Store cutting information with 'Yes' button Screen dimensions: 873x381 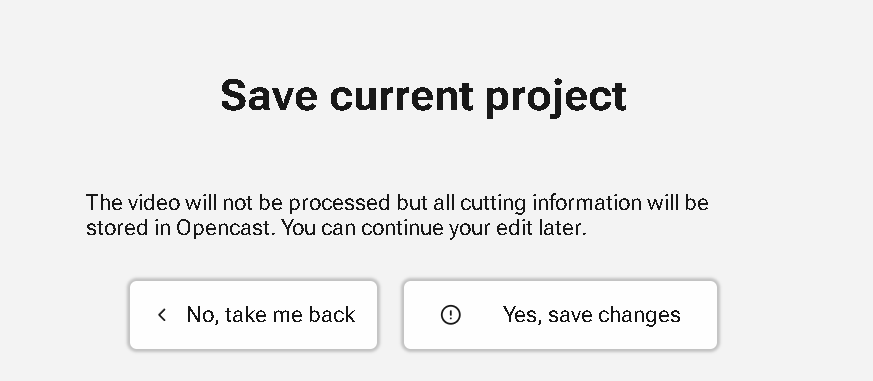(560, 315)
